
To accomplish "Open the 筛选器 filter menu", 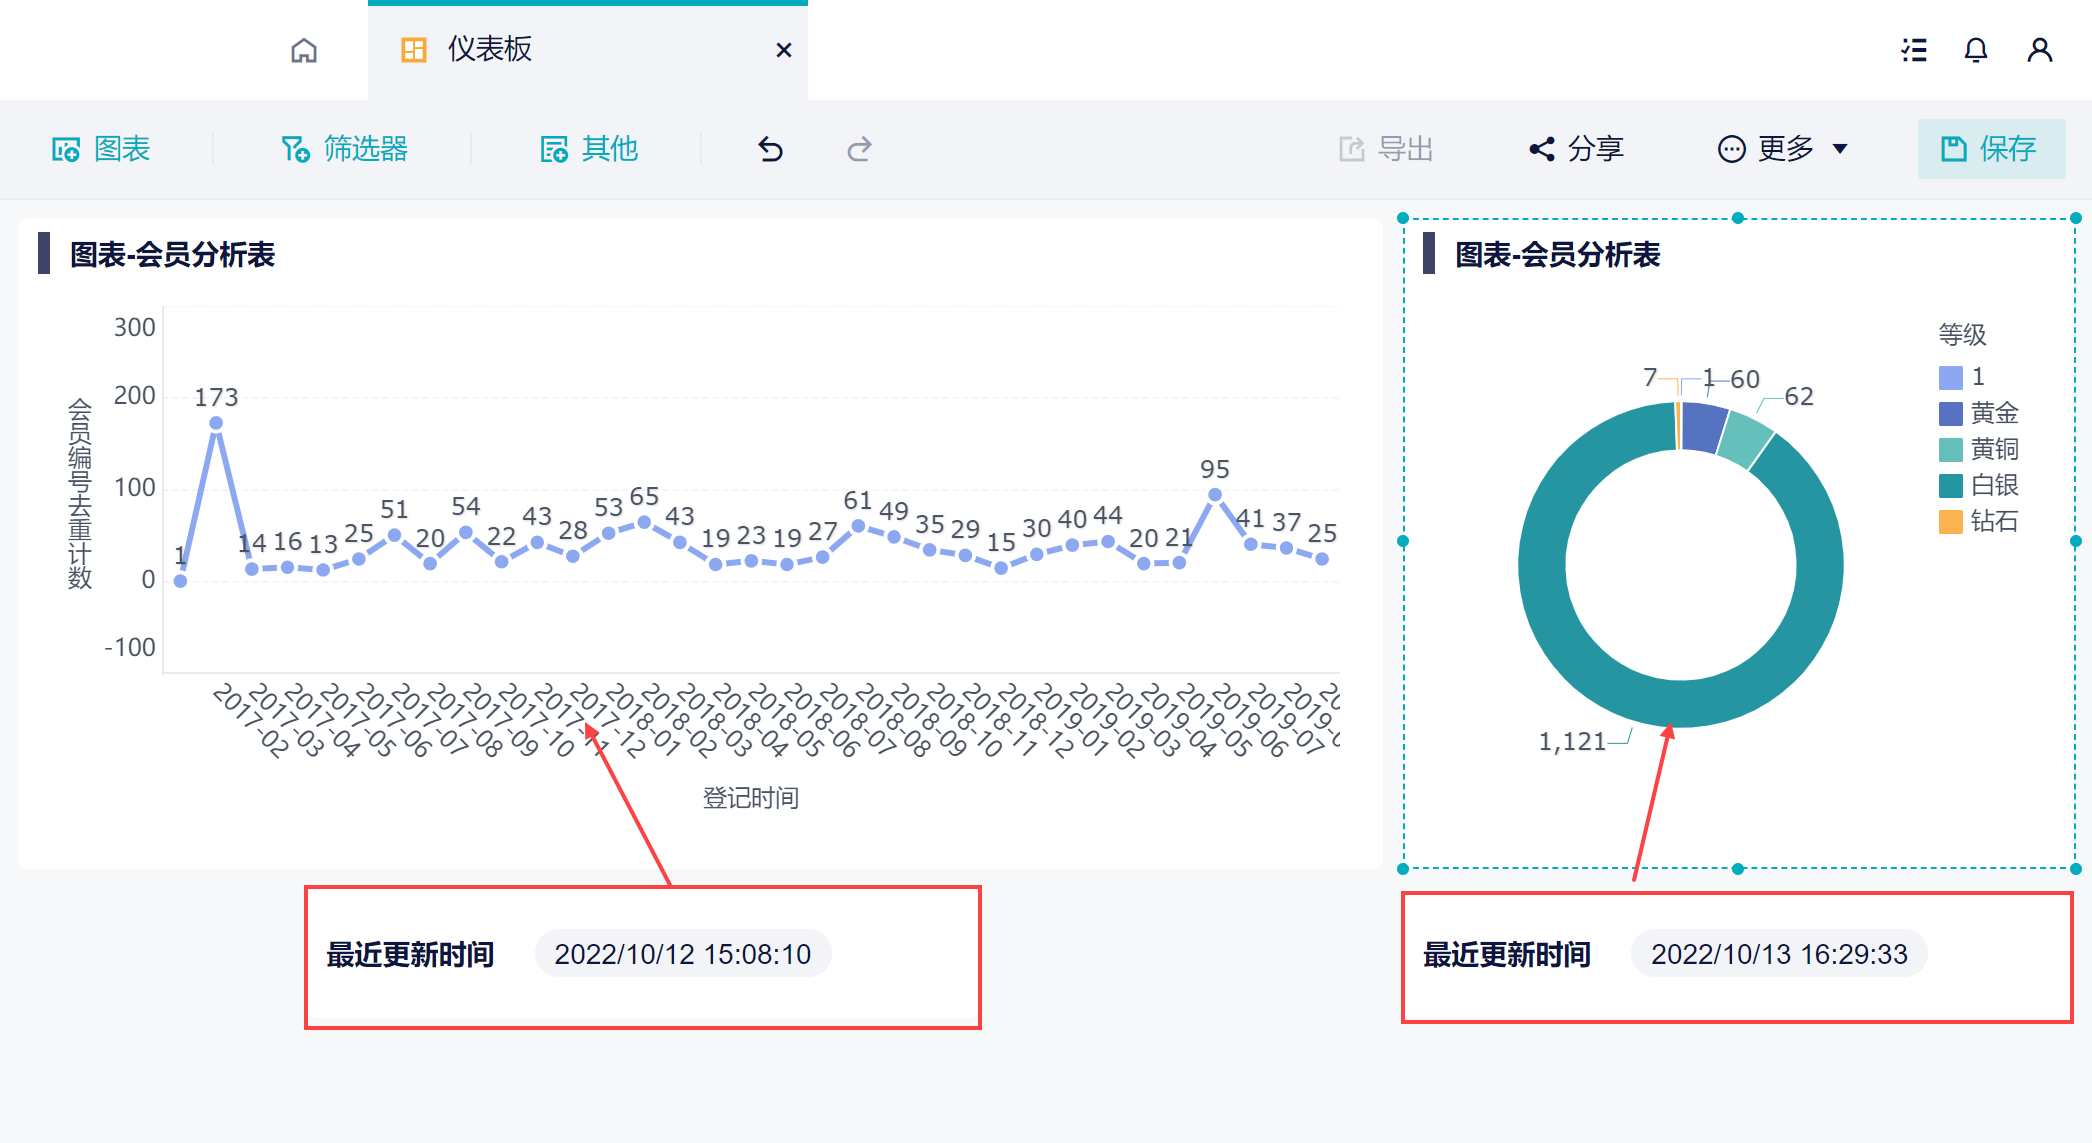I will pos(345,149).
